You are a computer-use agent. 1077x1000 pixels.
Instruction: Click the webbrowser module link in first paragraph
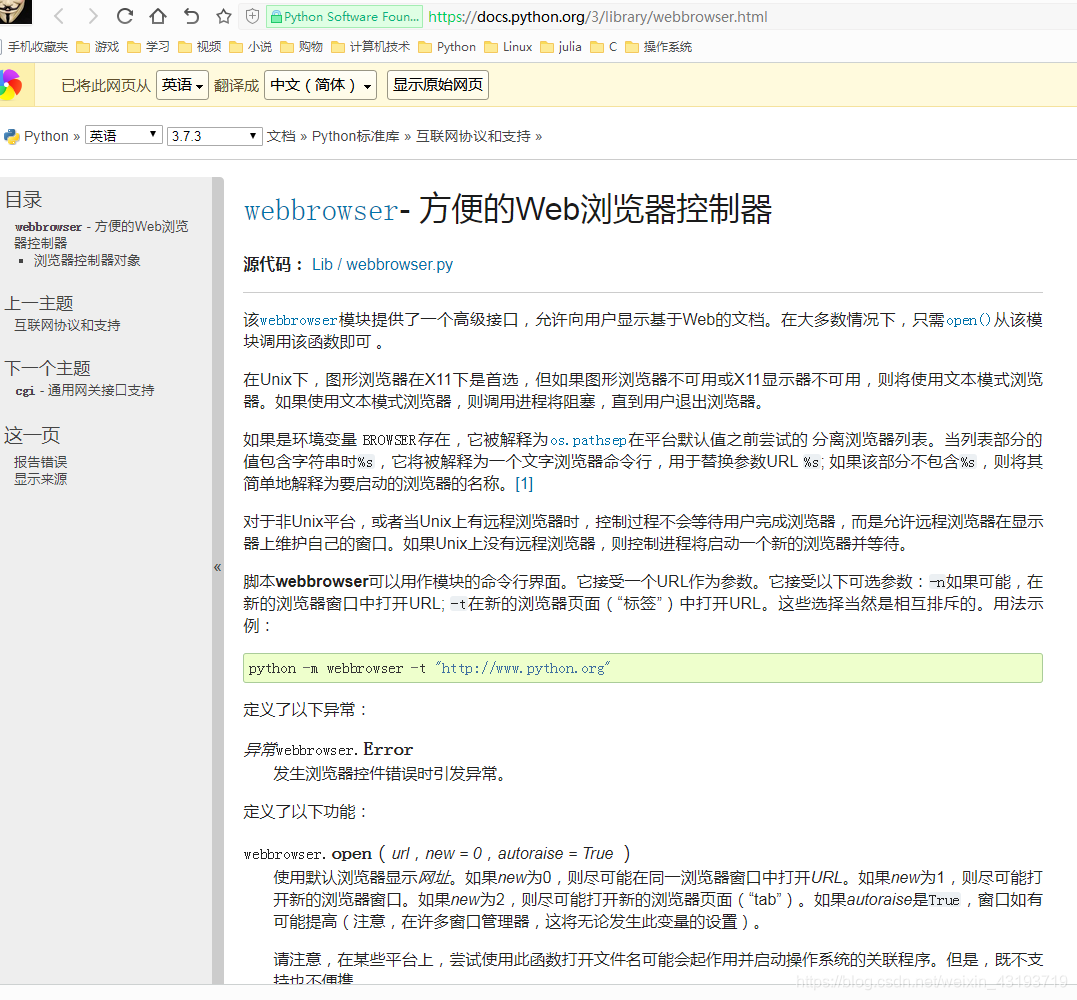[x=299, y=320]
